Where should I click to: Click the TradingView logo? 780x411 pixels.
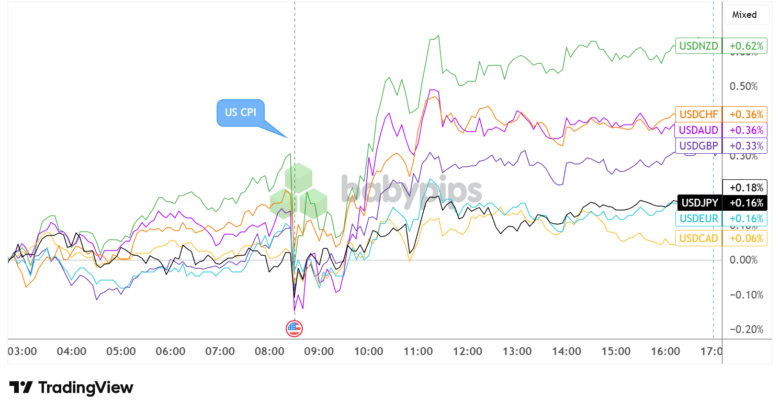[x=71, y=387]
